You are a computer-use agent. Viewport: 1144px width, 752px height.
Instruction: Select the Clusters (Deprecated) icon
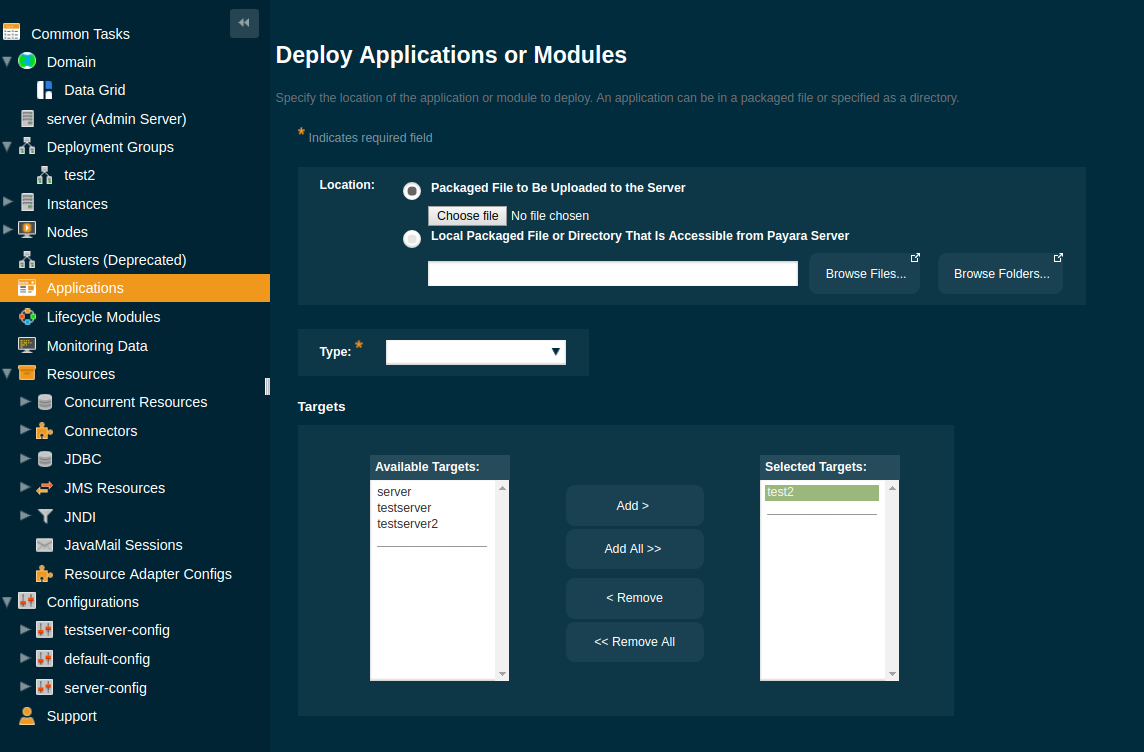[x=29, y=259]
